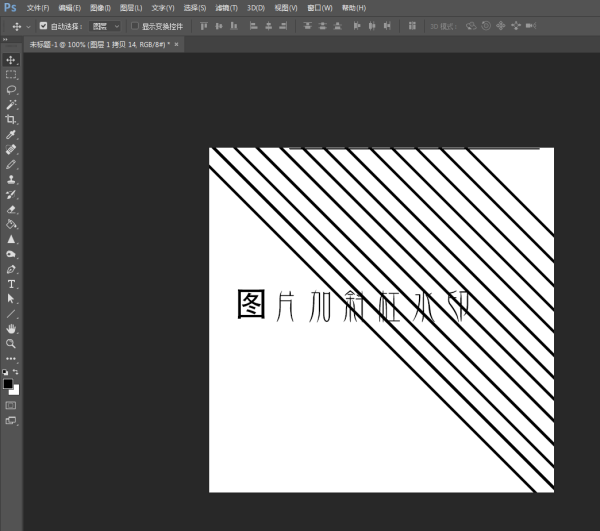
Task: Click 3D pan mode icon
Action: (501, 26)
